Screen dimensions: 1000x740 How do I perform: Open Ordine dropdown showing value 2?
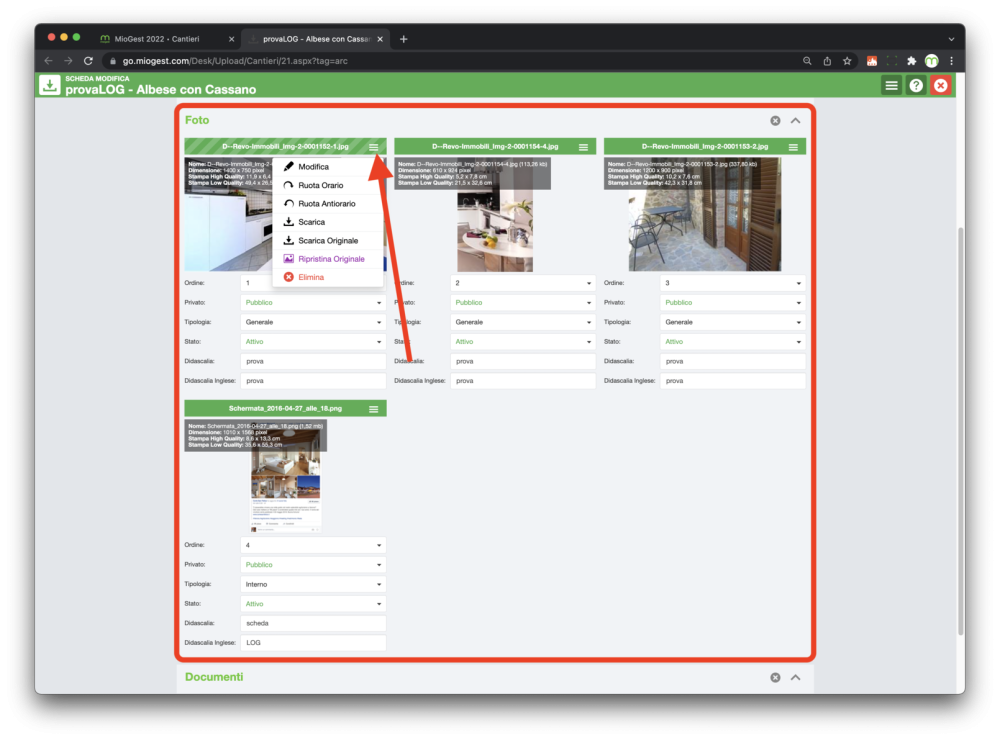click(522, 283)
